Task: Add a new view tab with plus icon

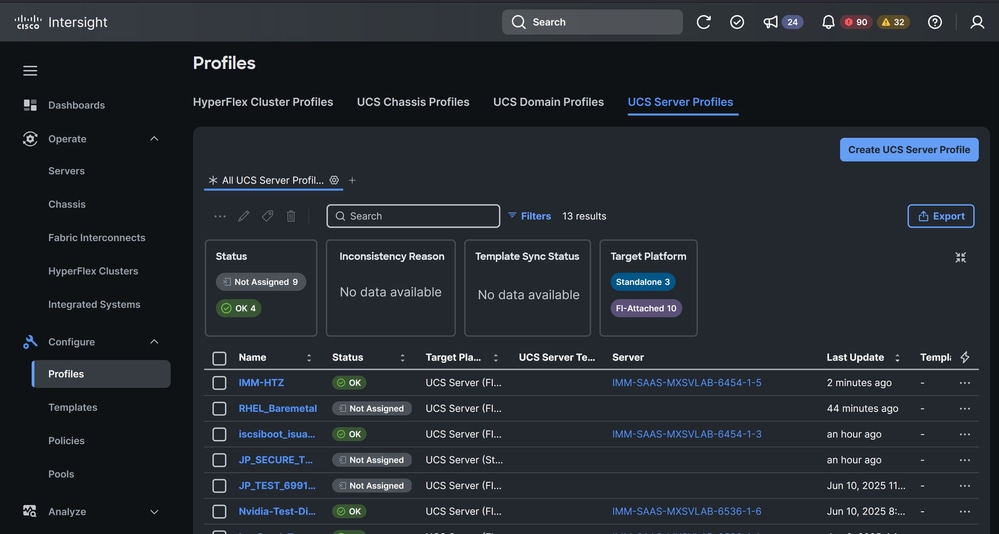Action: tap(352, 180)
